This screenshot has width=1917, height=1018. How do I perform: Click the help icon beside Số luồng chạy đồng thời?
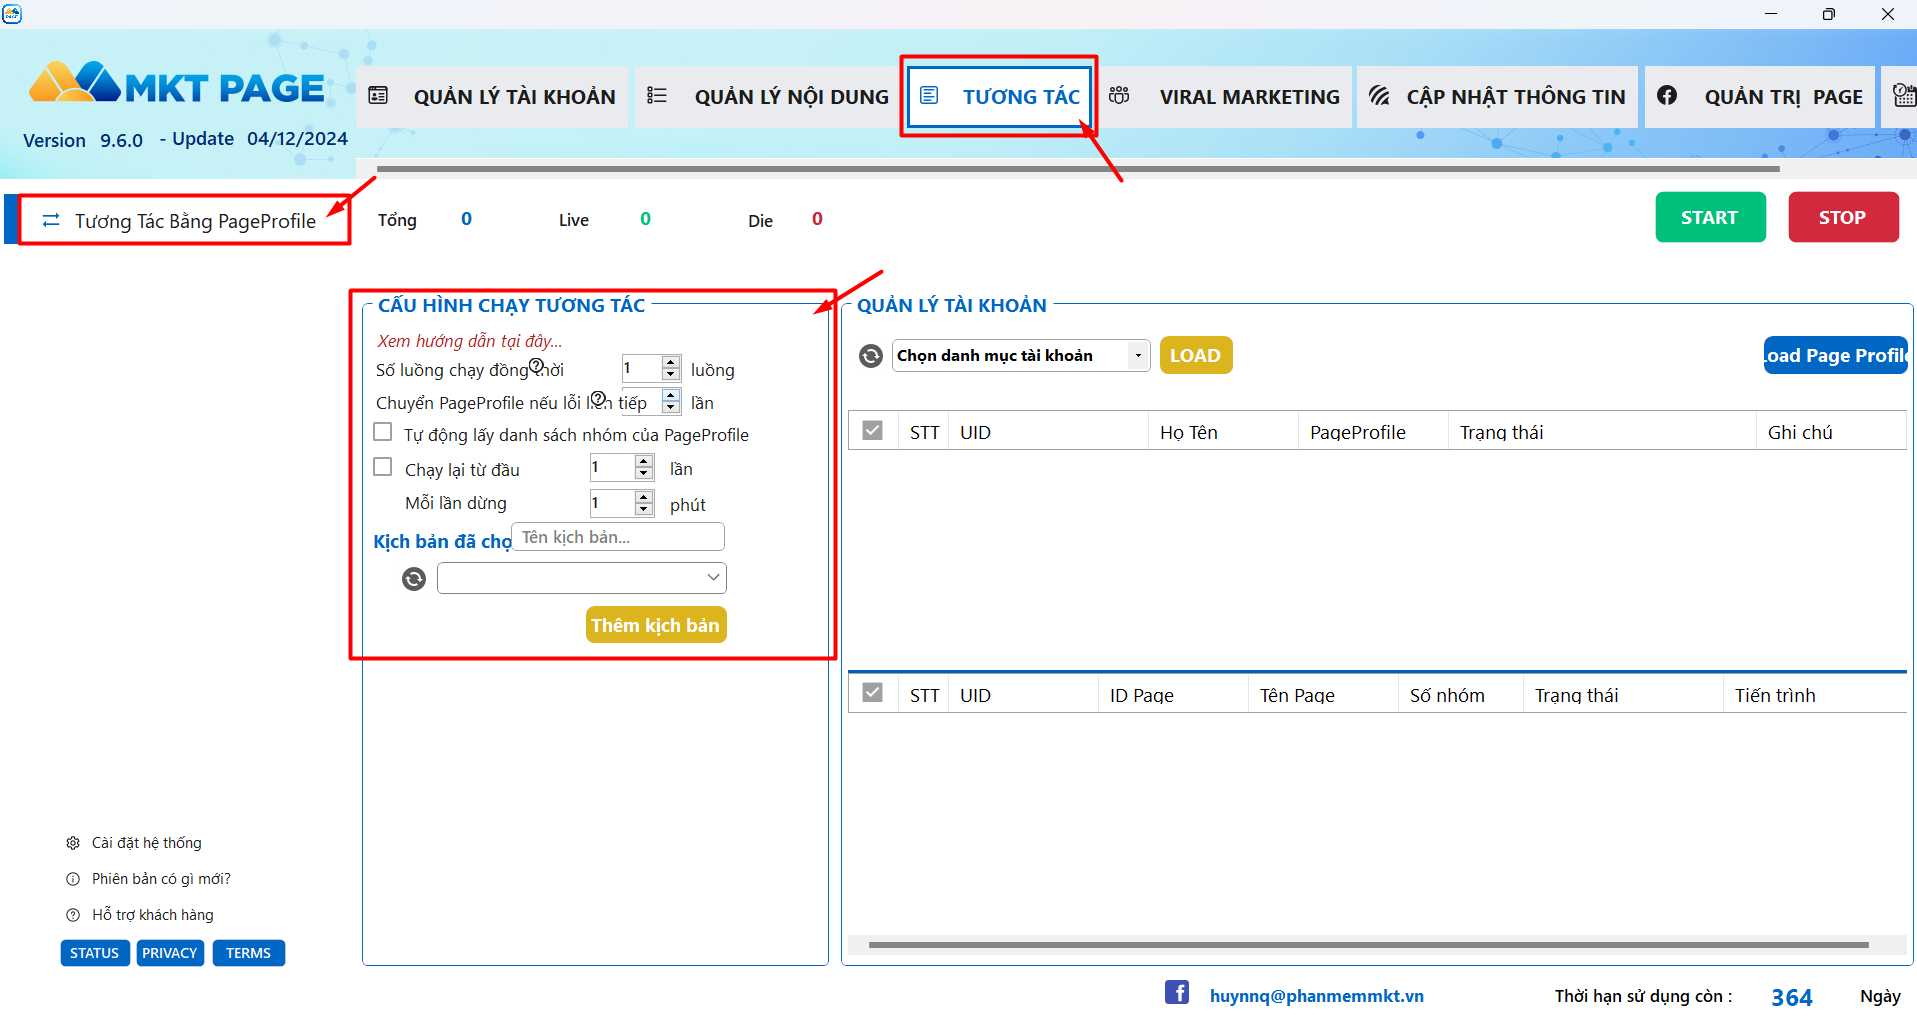tap(536, 366)
